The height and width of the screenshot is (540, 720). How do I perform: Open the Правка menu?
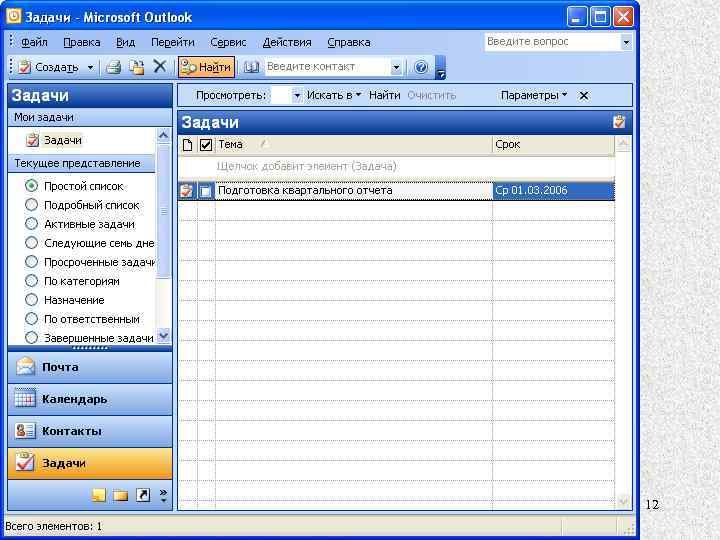coord(82,42)
